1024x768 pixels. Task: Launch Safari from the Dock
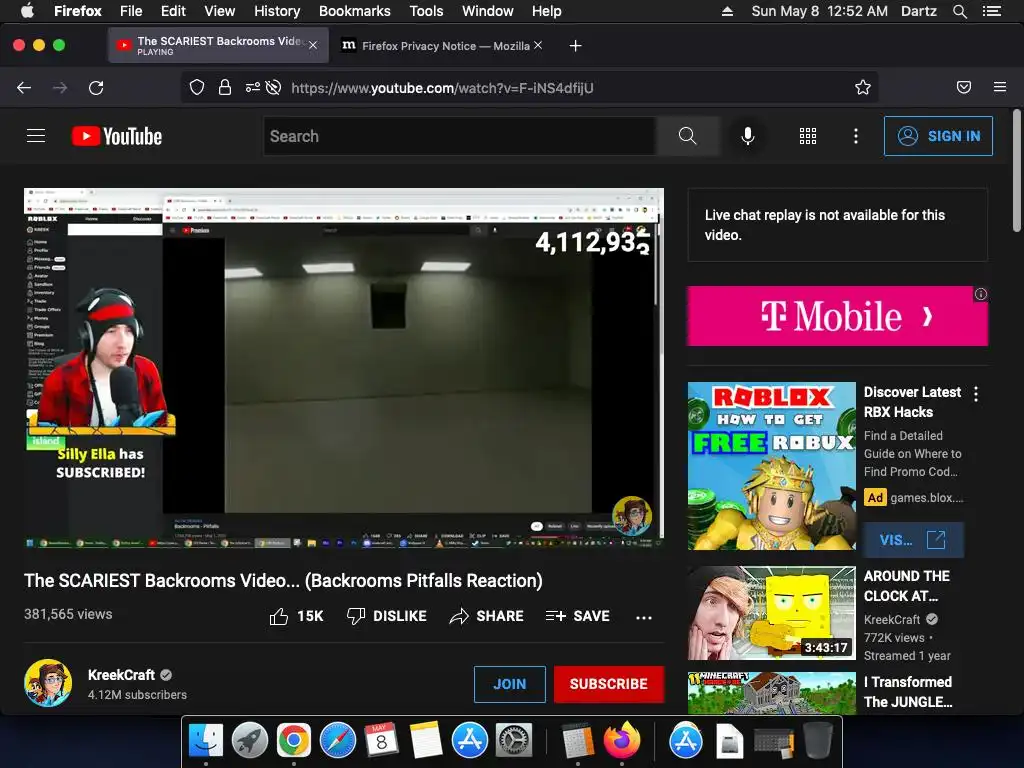(x=338, y=741)
